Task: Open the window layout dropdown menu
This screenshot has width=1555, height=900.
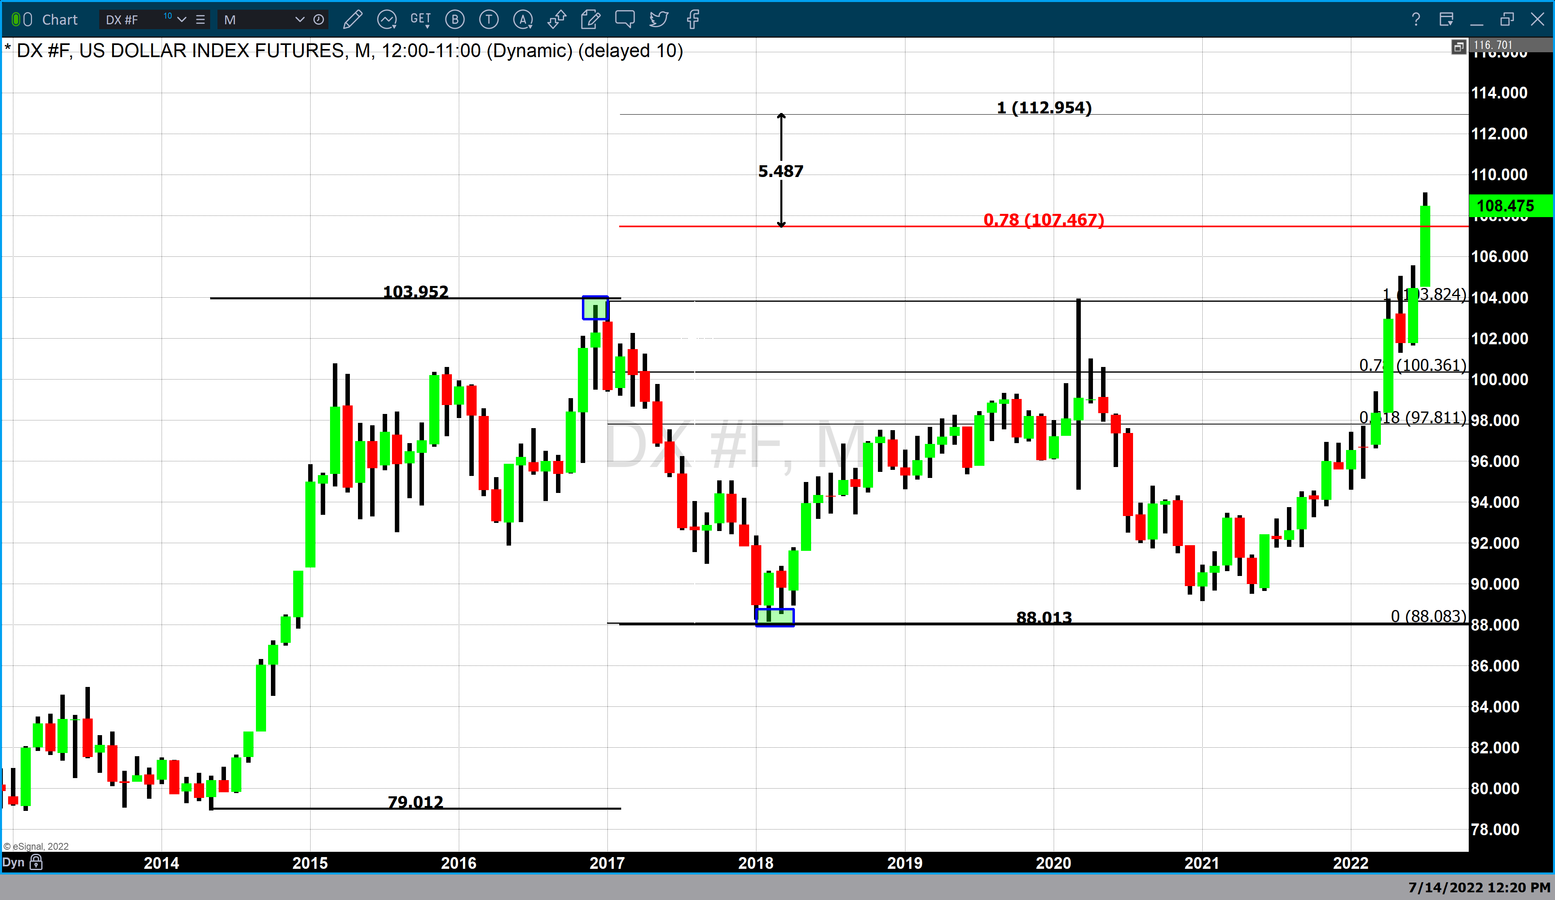Action: tap(1446, 19)
